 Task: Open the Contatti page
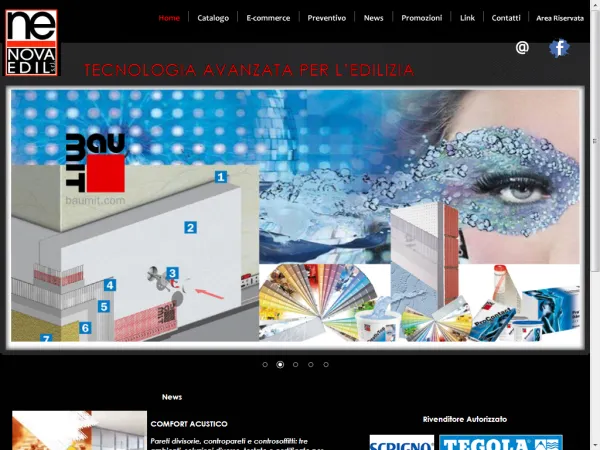506,18
